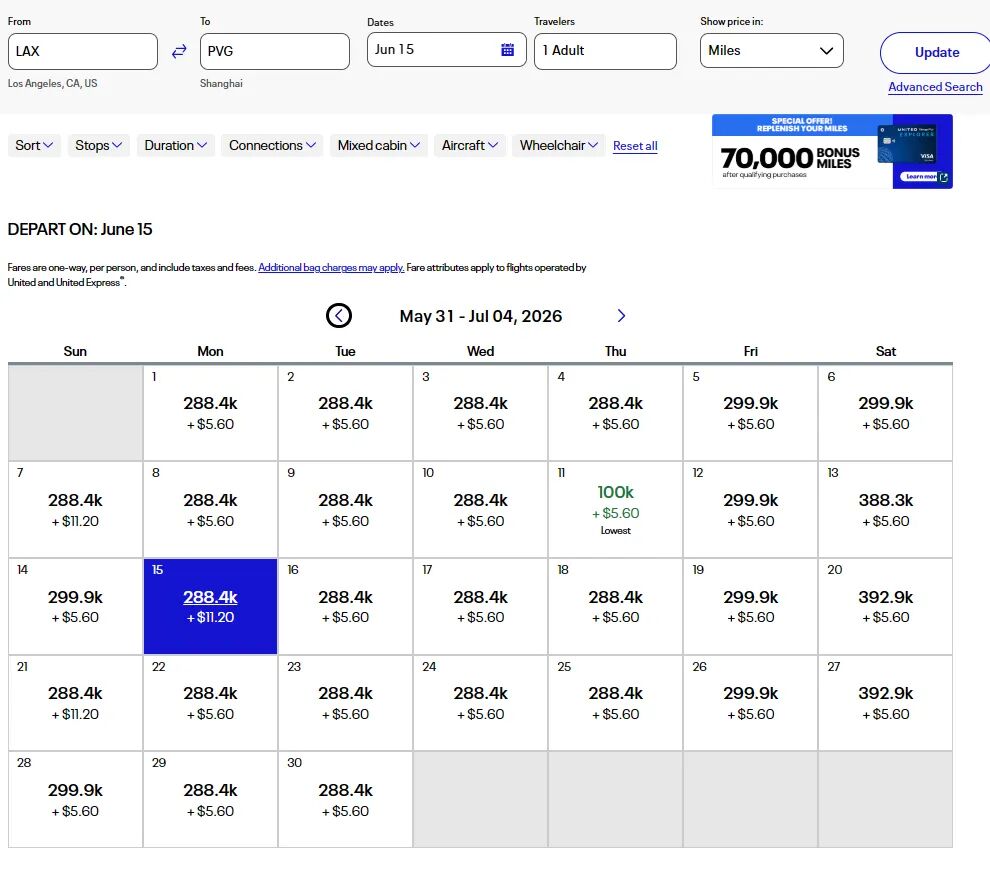This screenshot has width=990, height=869.
Task: Select June 11 lowest fare 100k
Action: click(615, 502)
